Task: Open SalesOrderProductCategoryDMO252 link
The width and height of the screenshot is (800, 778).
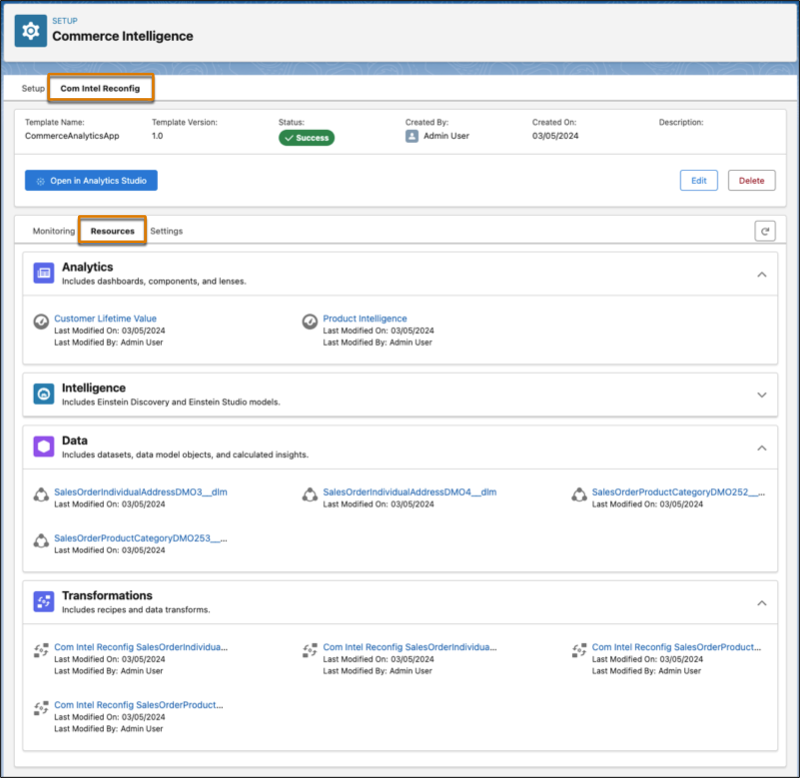Action: point(678,492)
